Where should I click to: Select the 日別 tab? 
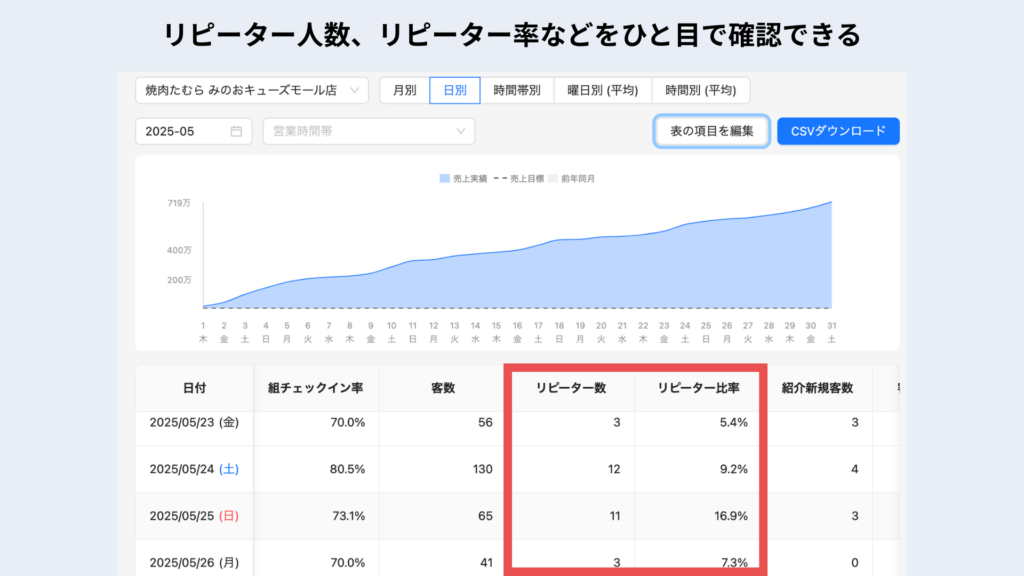[455, 91]
